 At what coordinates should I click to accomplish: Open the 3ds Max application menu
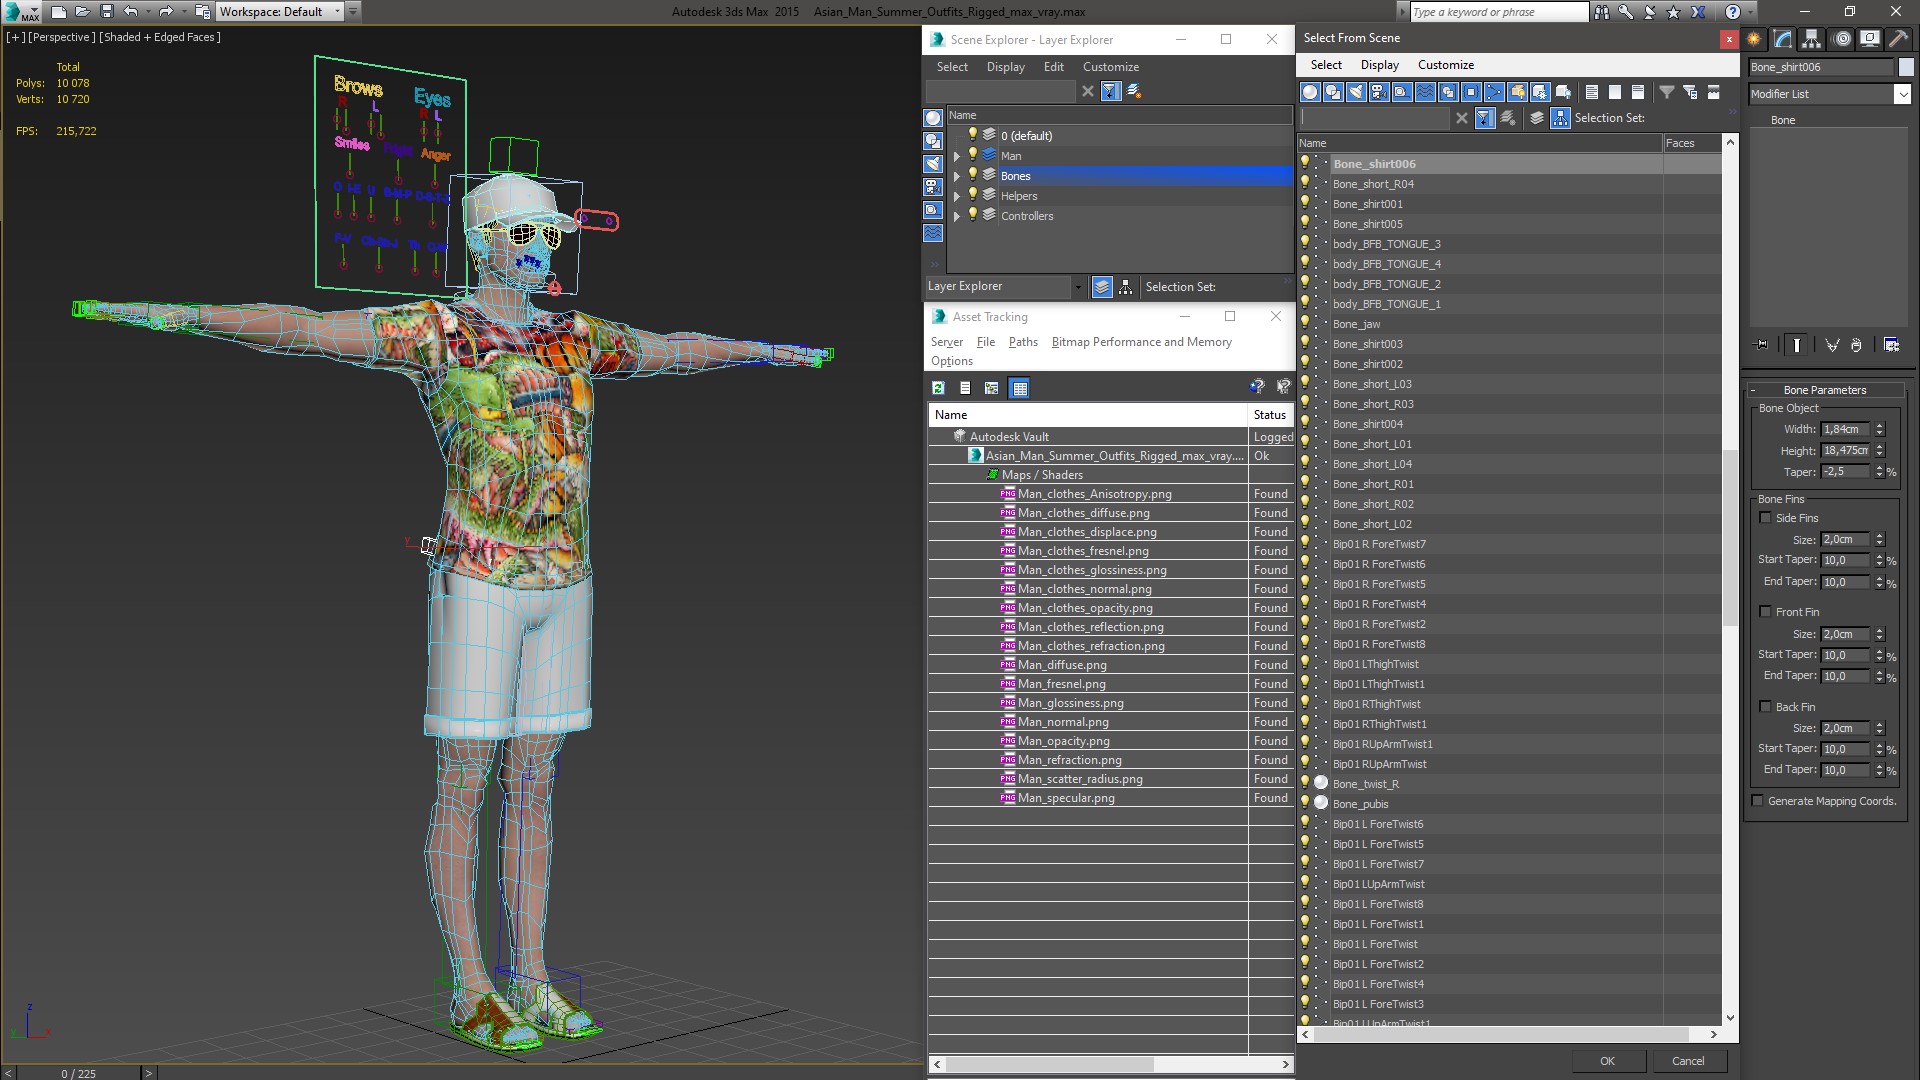coord(20,12)
